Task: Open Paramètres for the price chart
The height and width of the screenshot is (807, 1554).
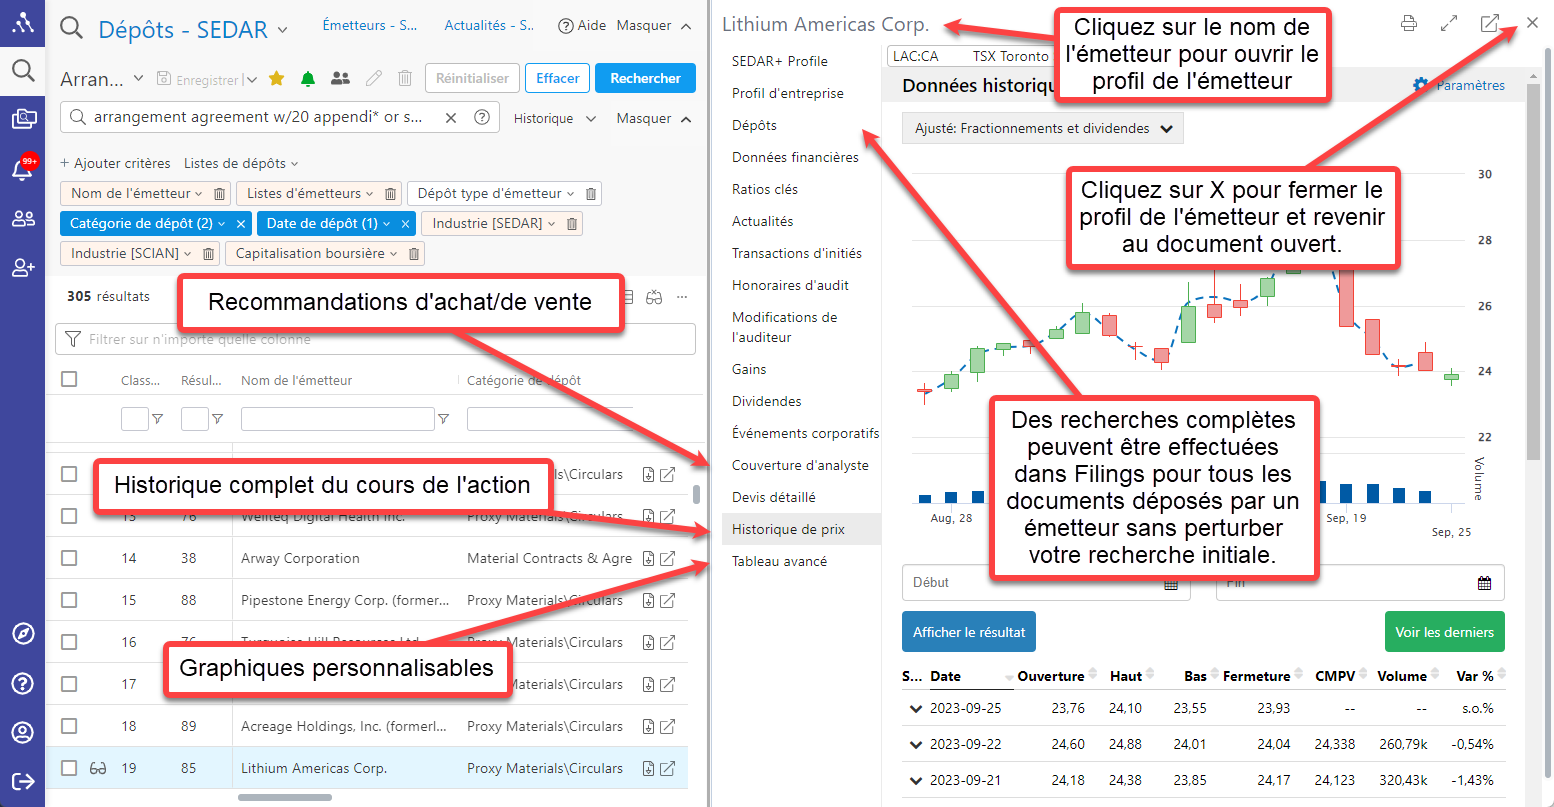Action: point(1459,86)
